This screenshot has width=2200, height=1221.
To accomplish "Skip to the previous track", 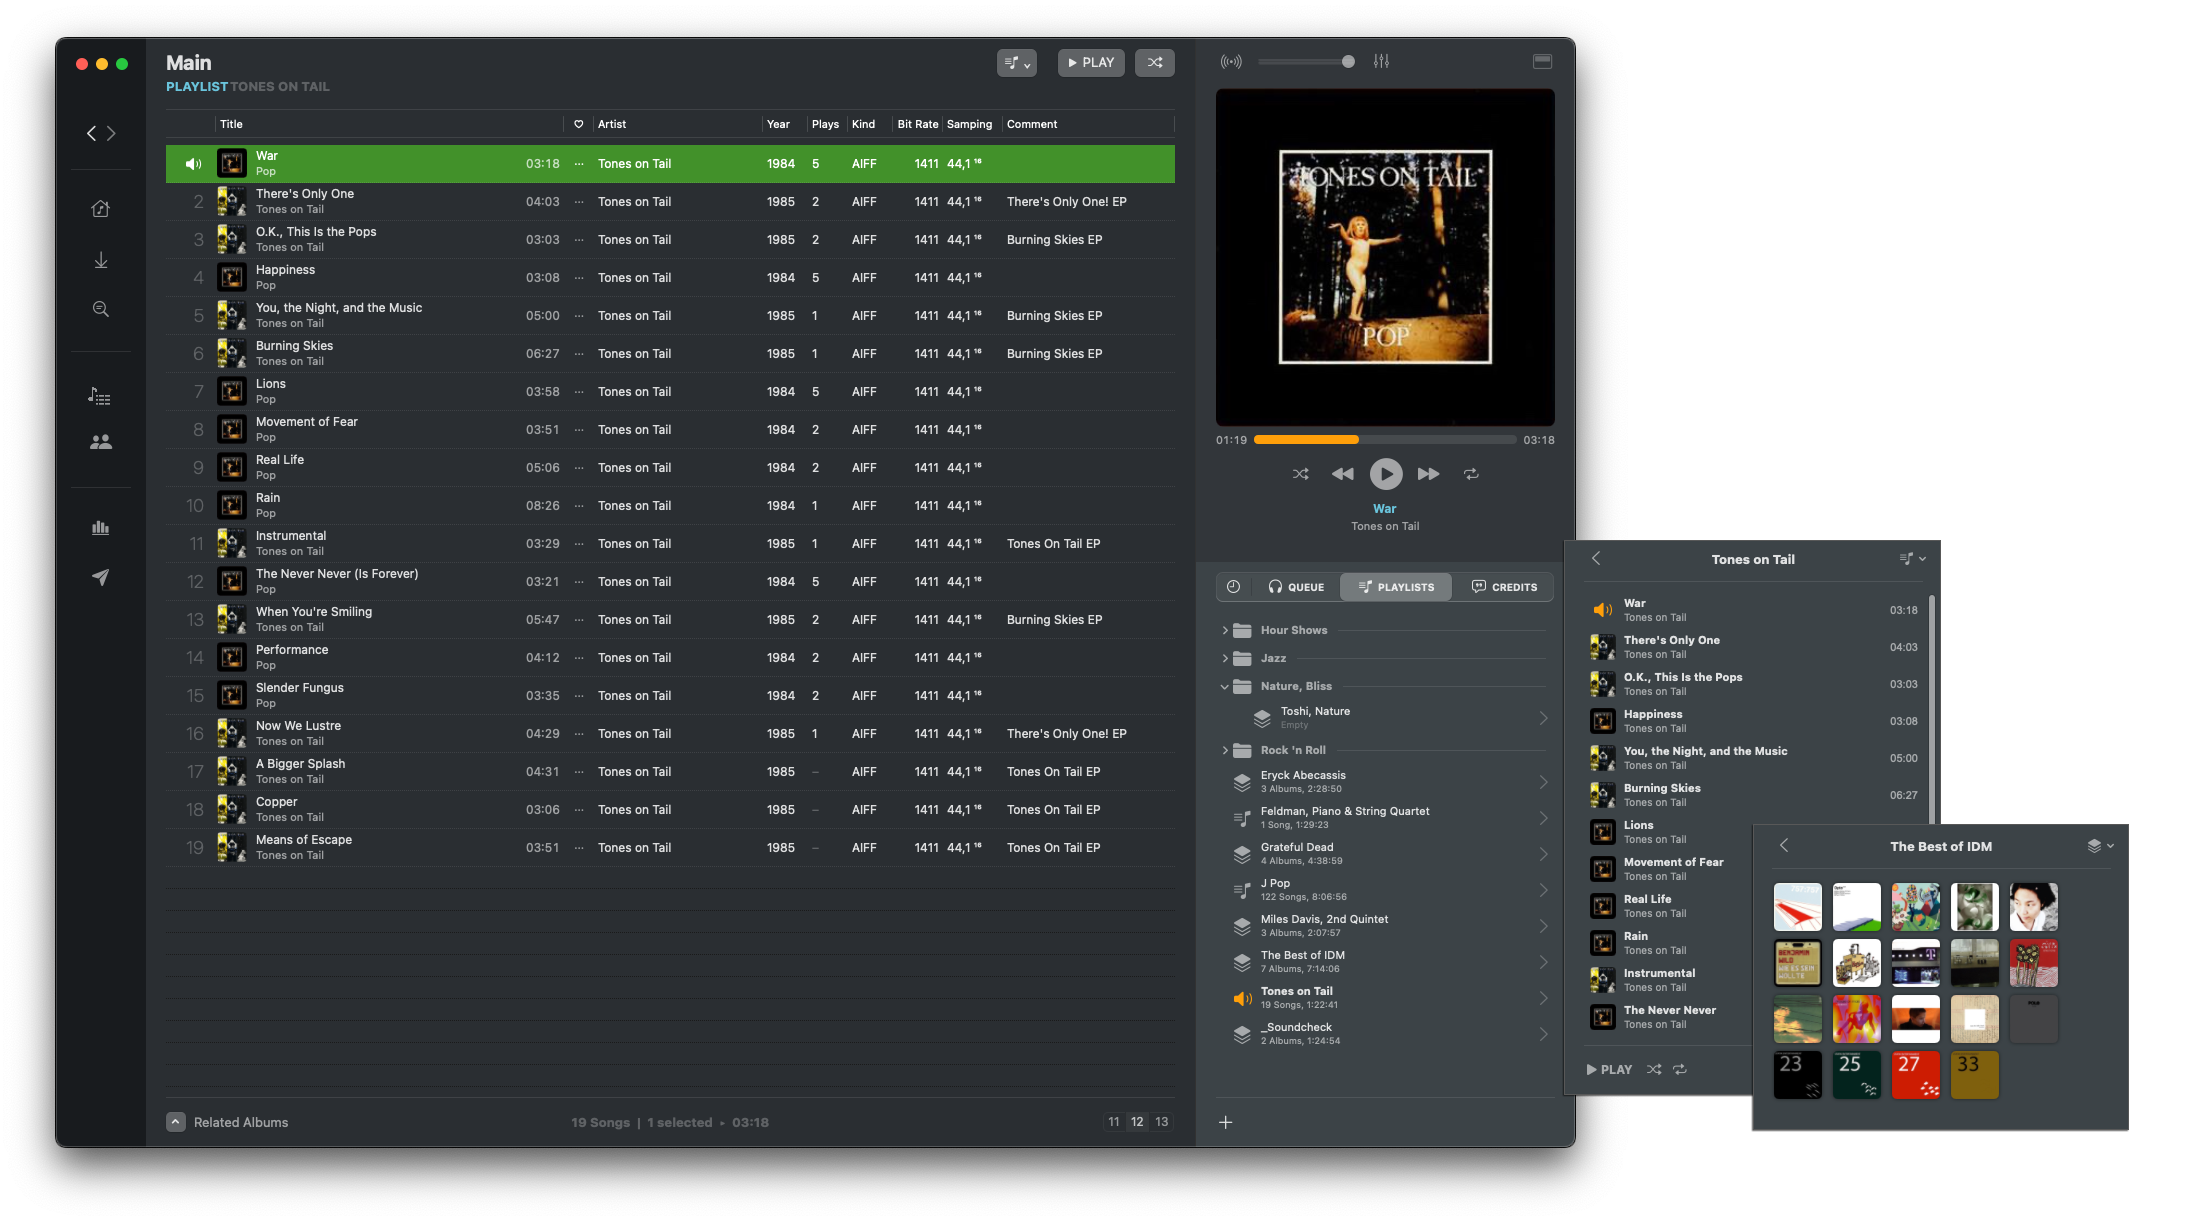I will coord(1343,474).
